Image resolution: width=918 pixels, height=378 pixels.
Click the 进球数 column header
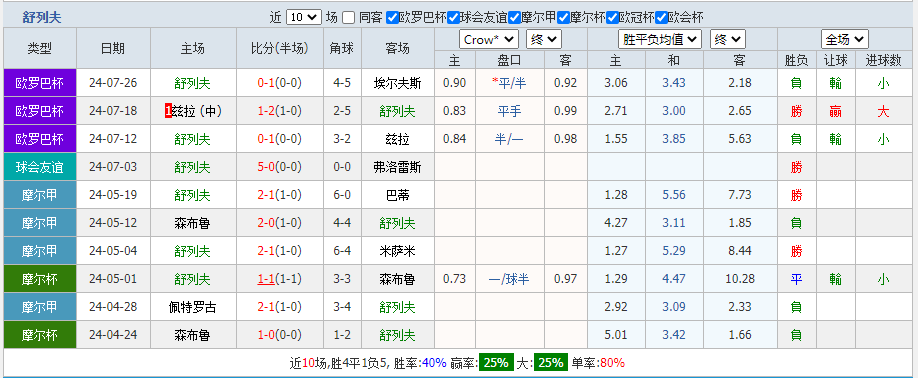point(883,60)
